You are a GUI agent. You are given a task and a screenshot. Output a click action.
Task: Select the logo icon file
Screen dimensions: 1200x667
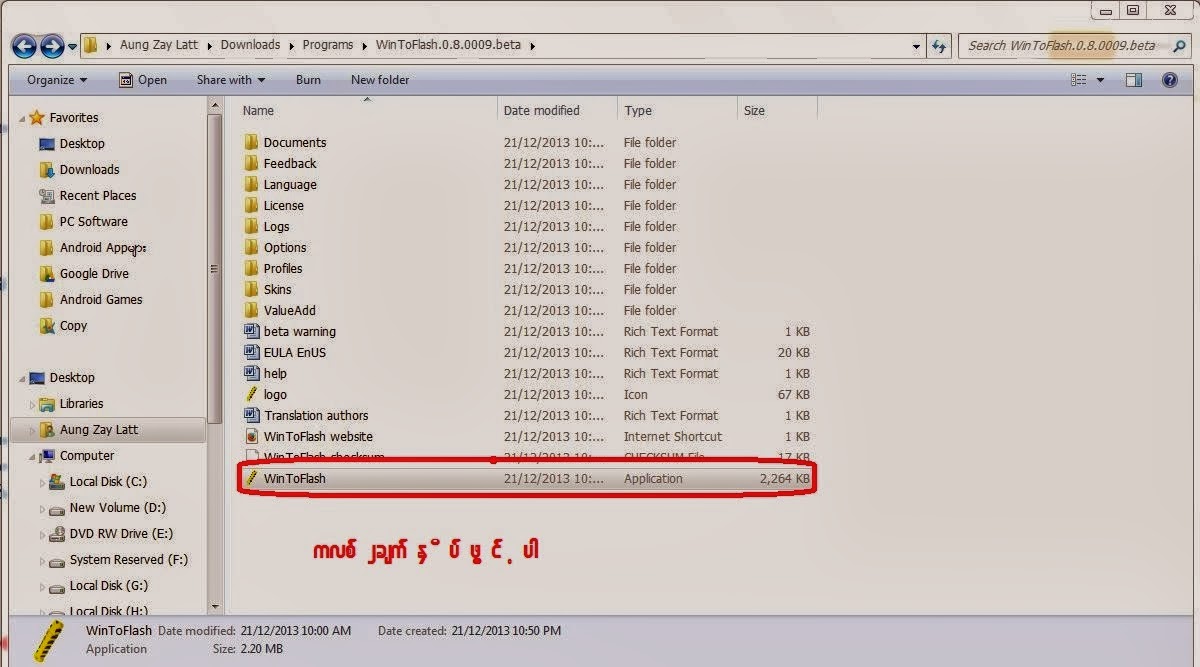click(x=252, y=394)
